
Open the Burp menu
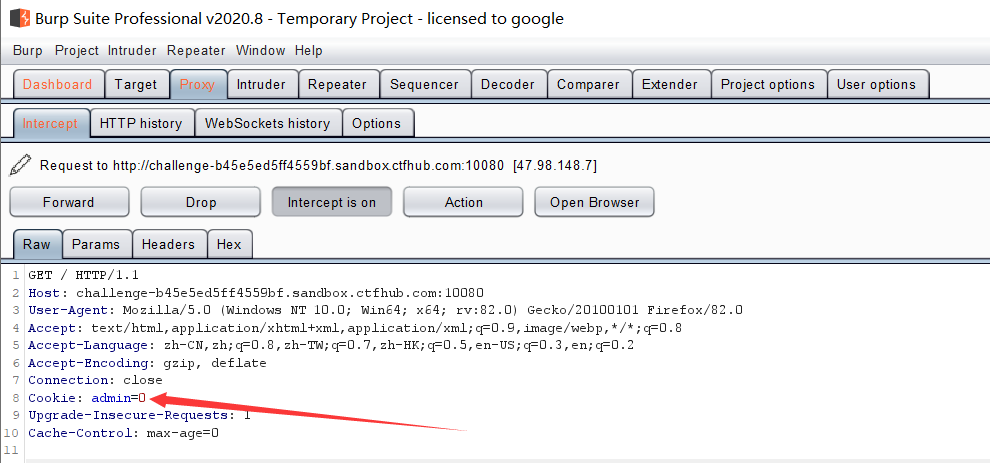pos(28,50)
